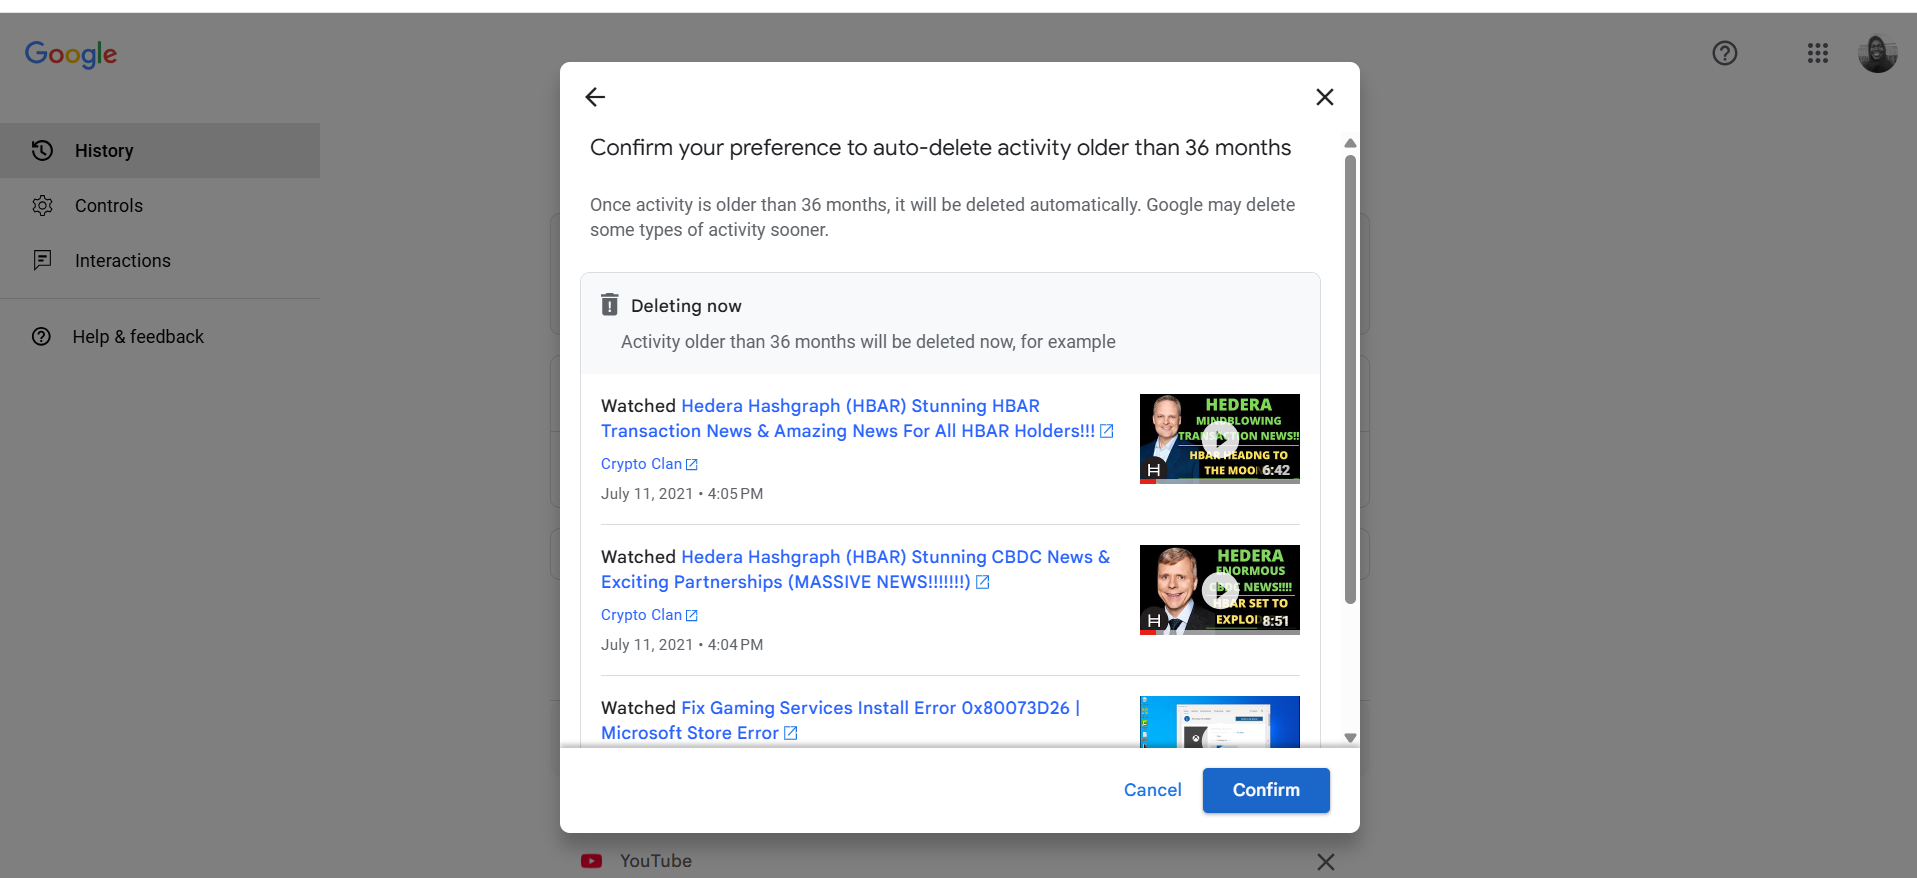The height and width of the screenshot is (878, 1917).
Task: Open the Google apps grid
Action: 1818,53
